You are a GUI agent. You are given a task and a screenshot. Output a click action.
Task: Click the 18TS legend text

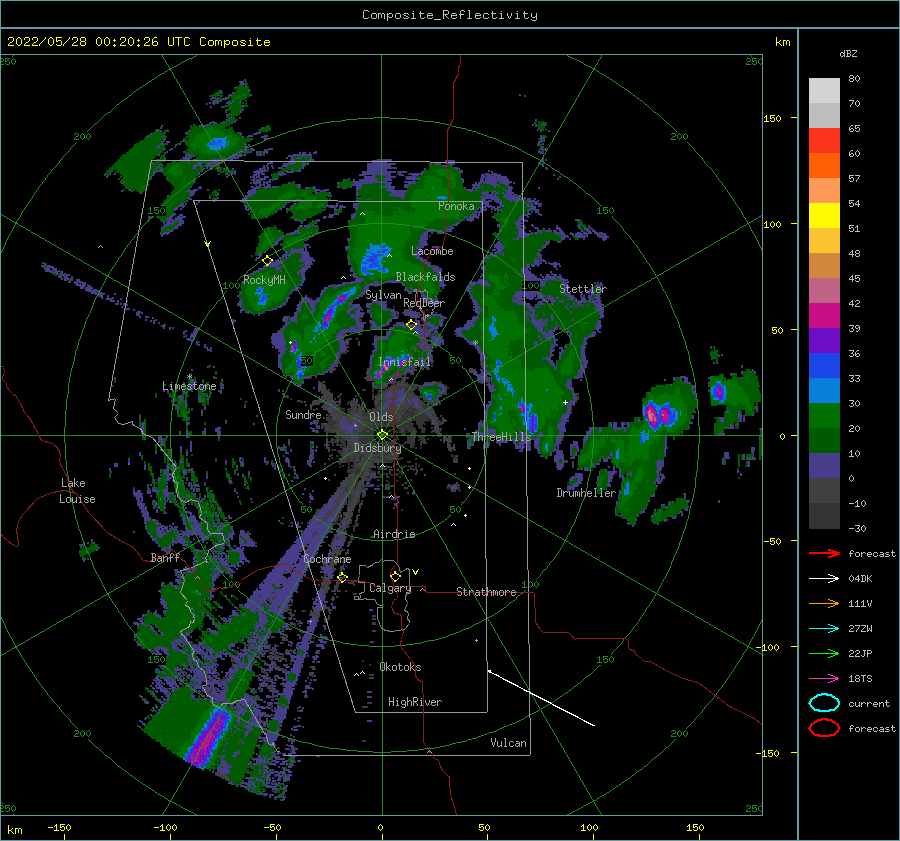click(860, 679)
